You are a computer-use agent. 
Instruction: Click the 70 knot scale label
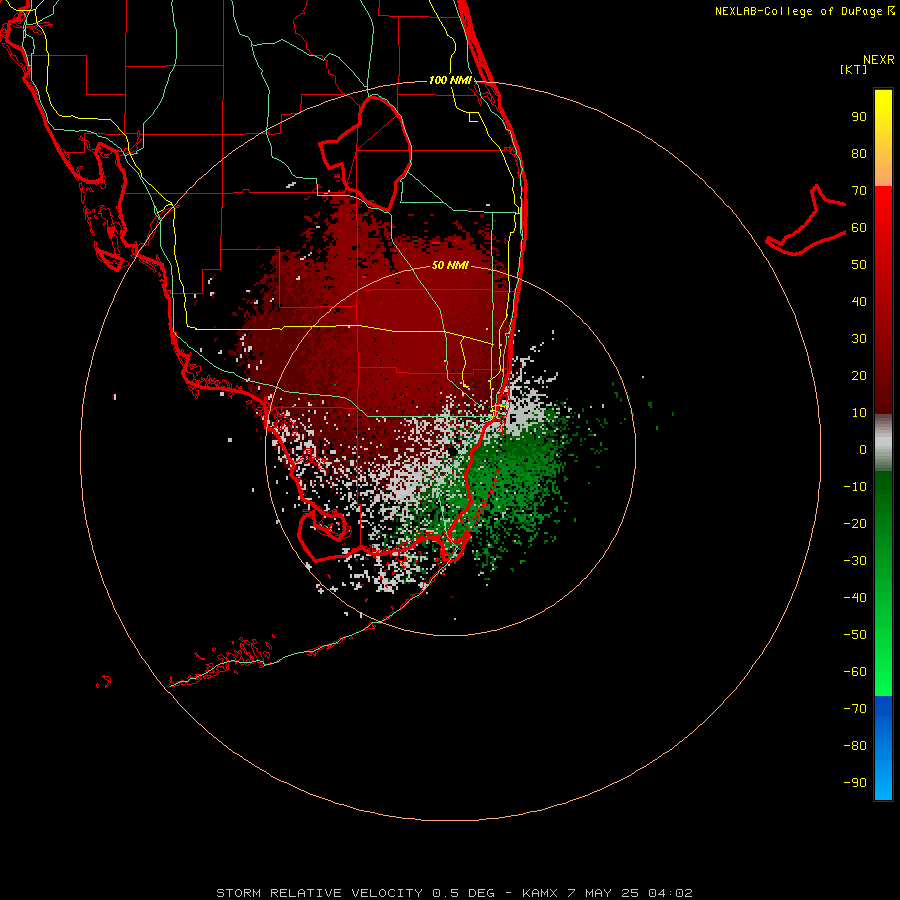[859, 191]
